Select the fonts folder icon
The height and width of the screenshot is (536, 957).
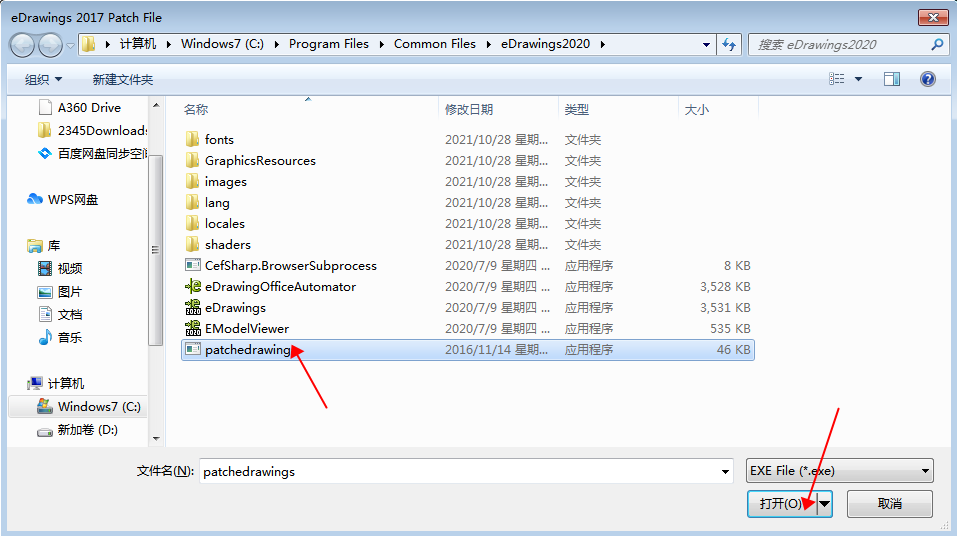click(192, 139)
